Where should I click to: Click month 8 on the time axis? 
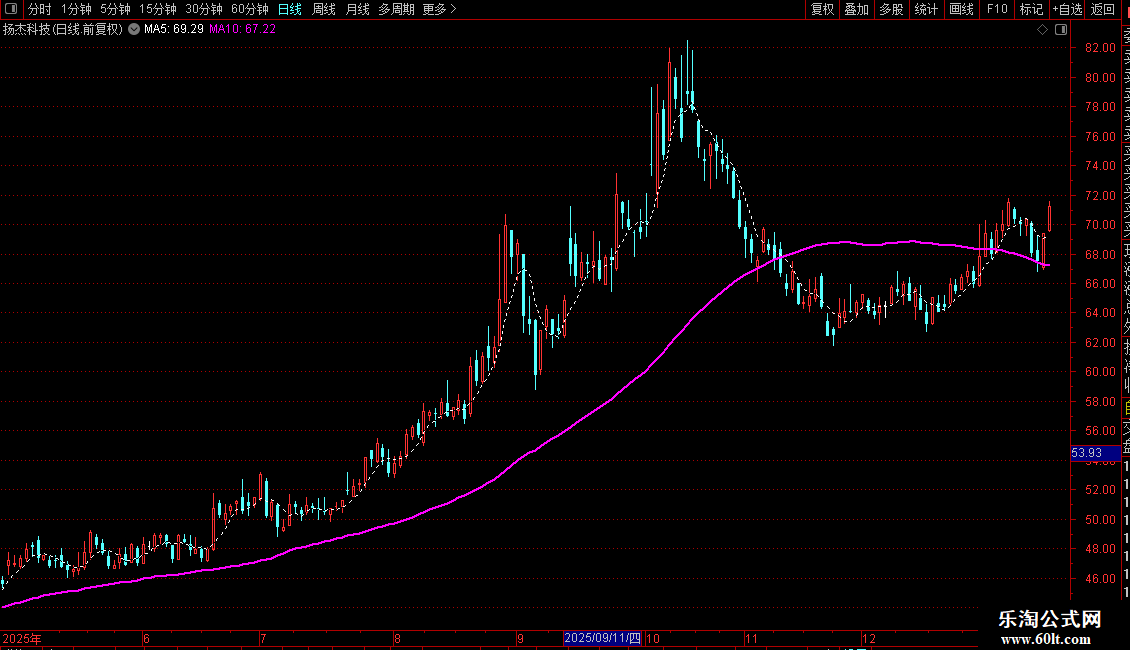tap(397, 638)
